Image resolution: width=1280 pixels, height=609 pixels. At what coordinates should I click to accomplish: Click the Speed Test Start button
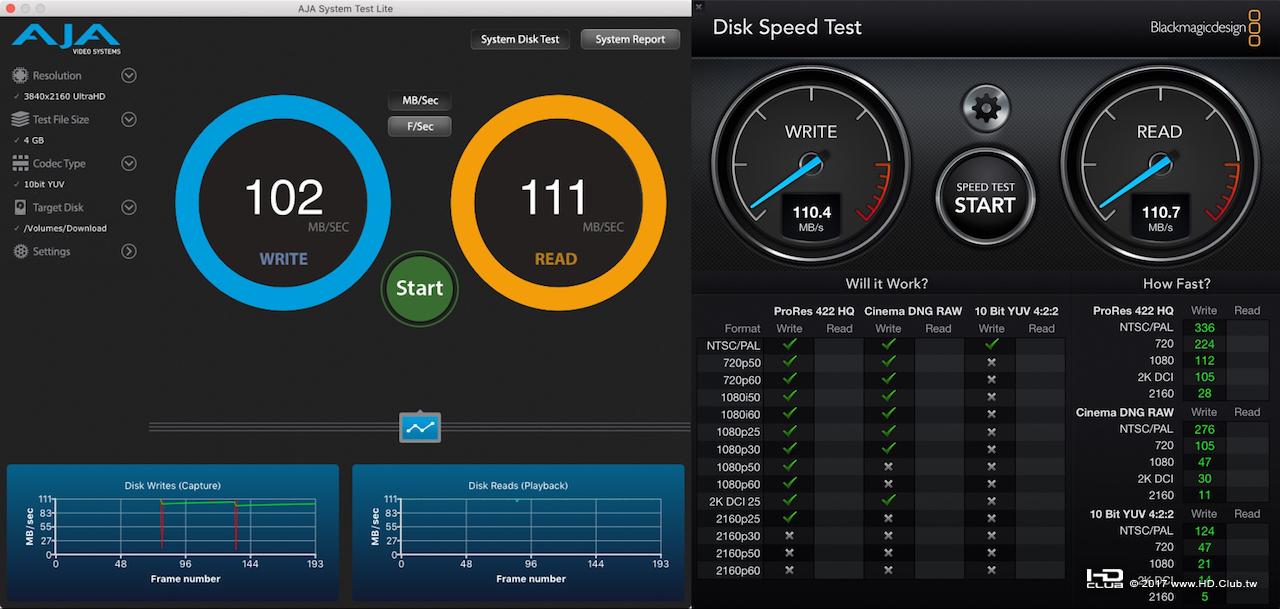(985, 197)
